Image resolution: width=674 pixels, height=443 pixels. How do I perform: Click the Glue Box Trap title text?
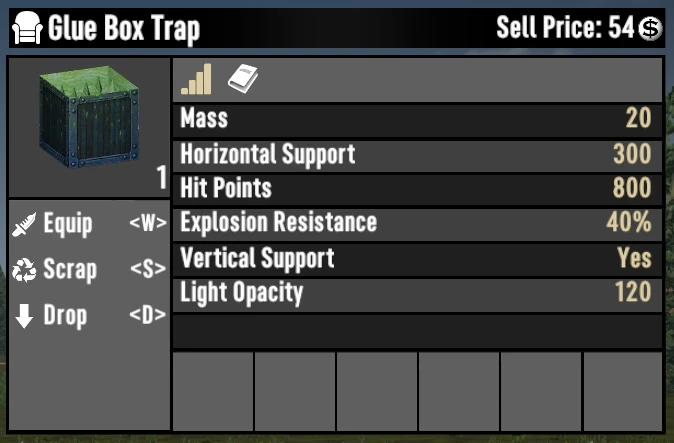124,28
